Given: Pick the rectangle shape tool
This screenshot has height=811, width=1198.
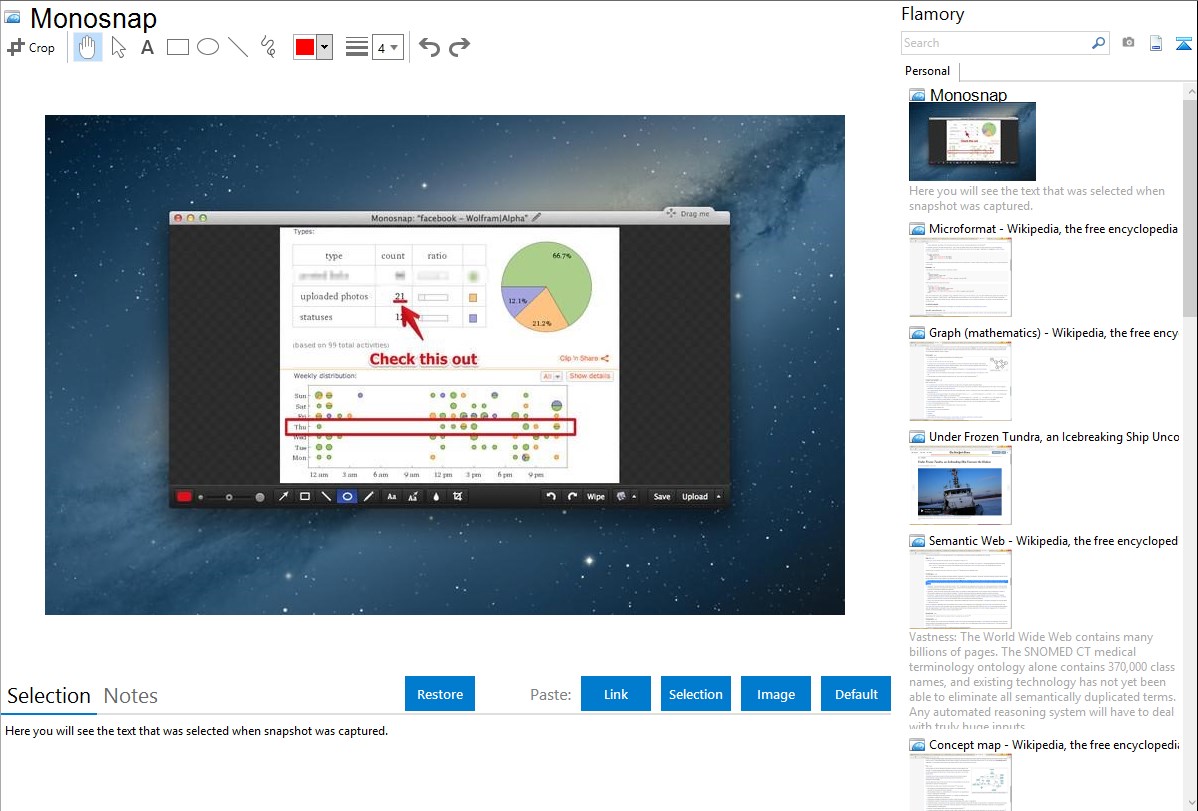Looking at the screenshot, I should [177, 47].
